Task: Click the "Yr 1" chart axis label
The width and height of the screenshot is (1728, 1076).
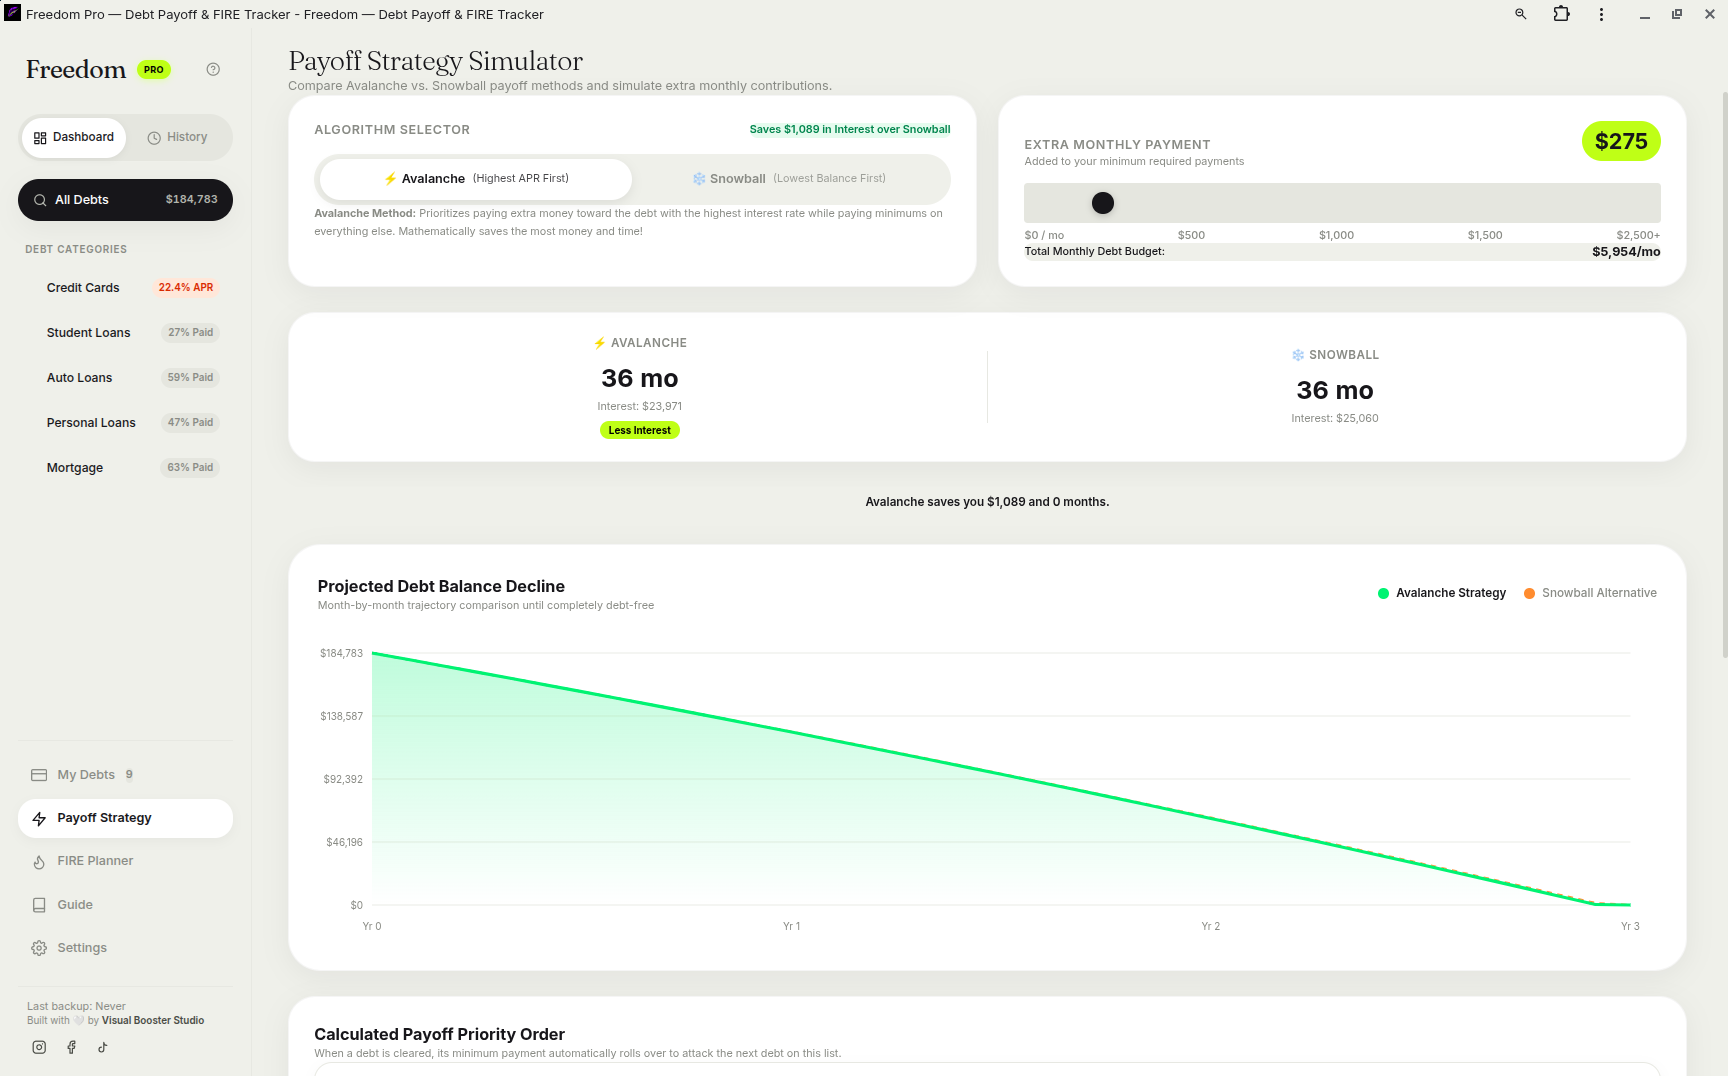Action: click(791, 926)
